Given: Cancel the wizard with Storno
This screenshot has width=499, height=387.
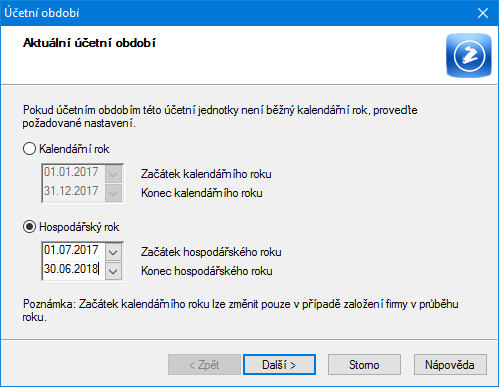Looking at the screenshot, I should coord(364,365).
